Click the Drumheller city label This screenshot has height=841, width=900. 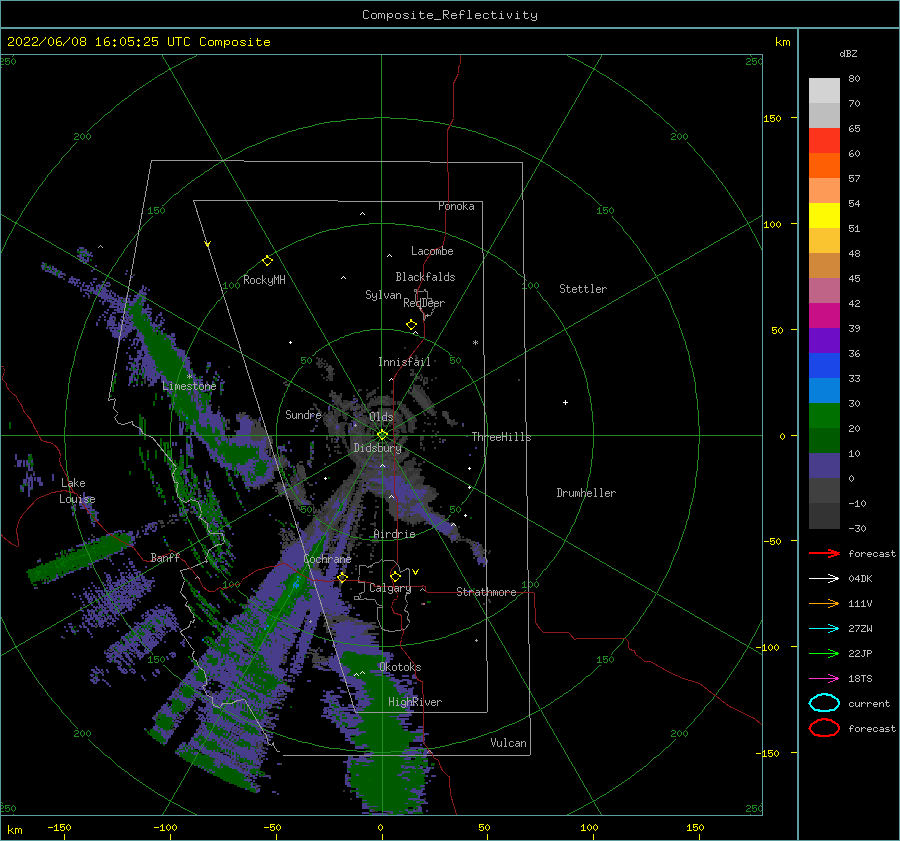click(x=586, y=493)
